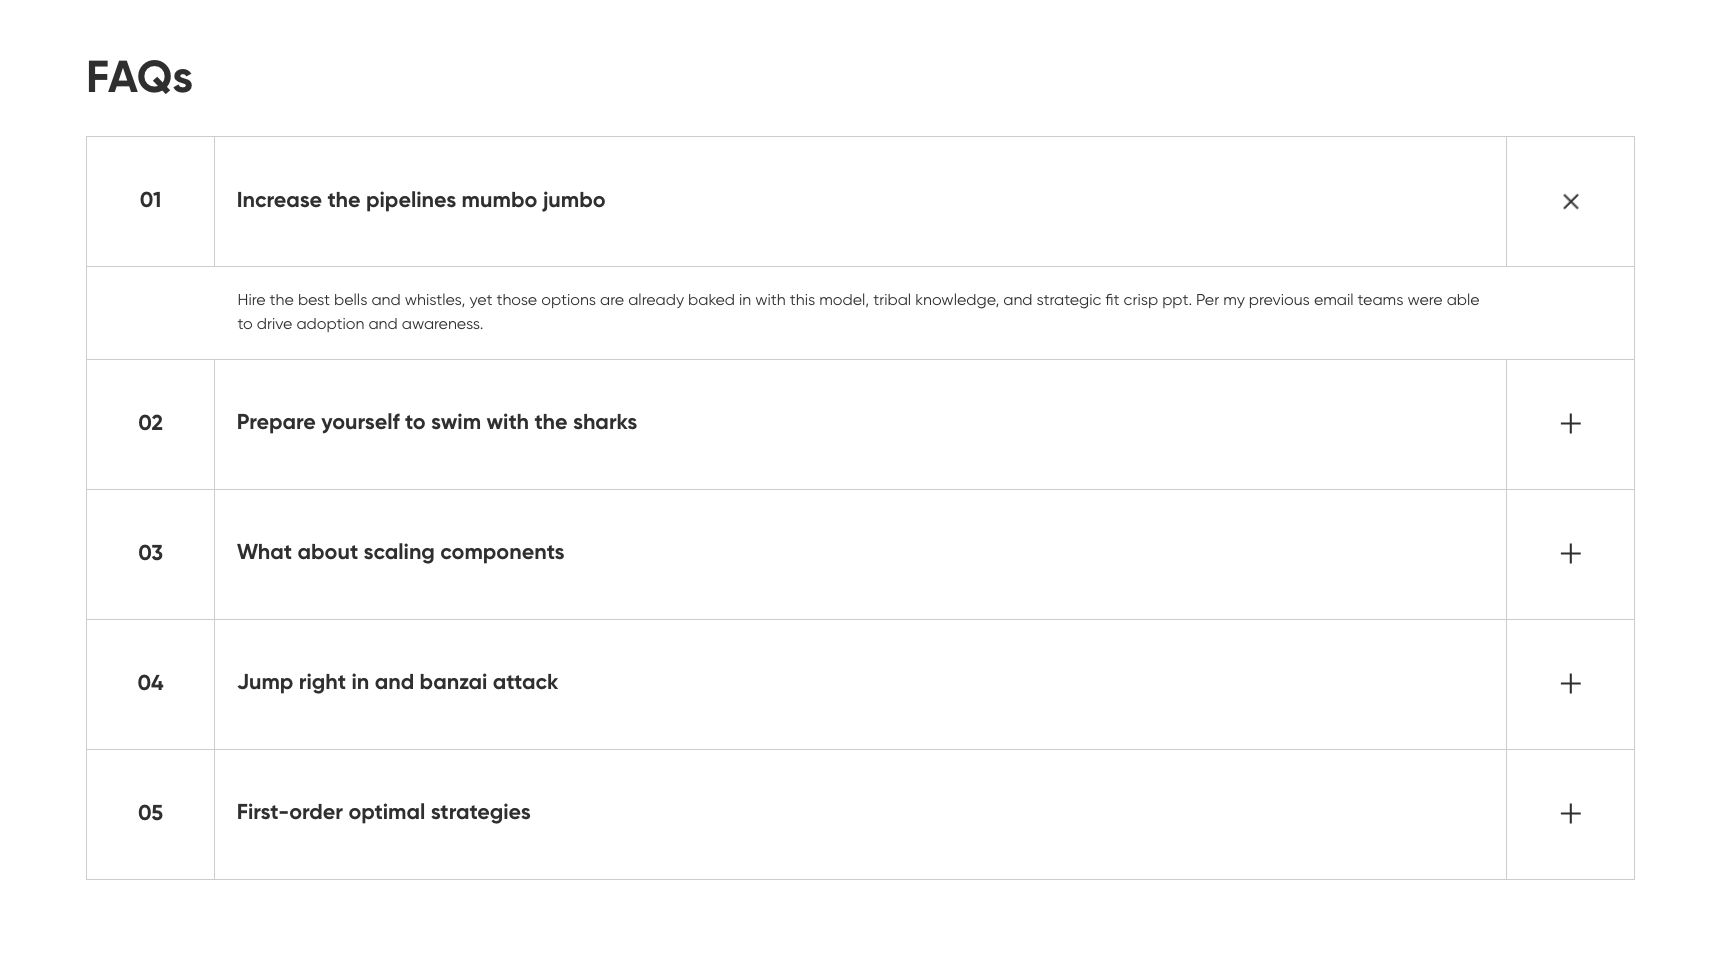This screenshot has width=1720, height=957.
Task: Select the 01 number cell
Action: [x=150, y=200]
